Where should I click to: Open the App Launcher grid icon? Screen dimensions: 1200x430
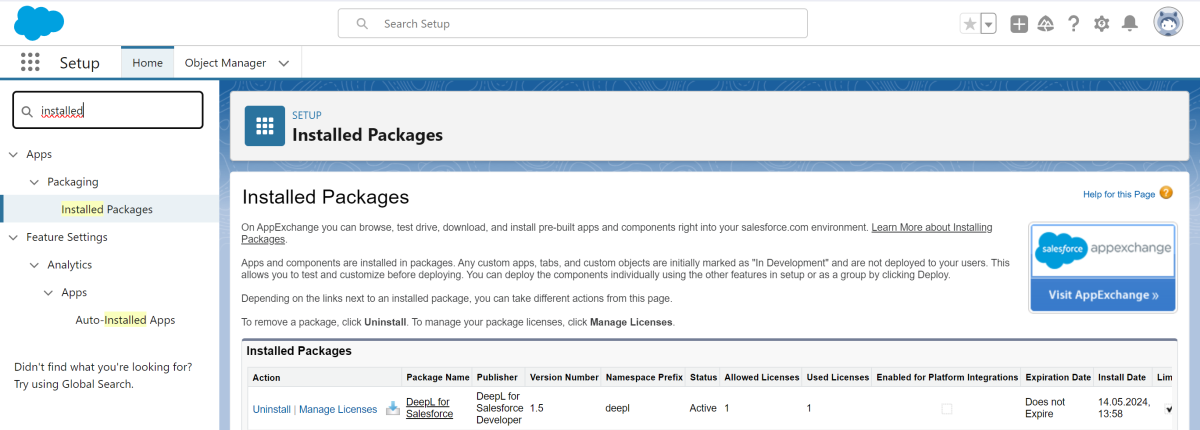click(x=30, y=62)
